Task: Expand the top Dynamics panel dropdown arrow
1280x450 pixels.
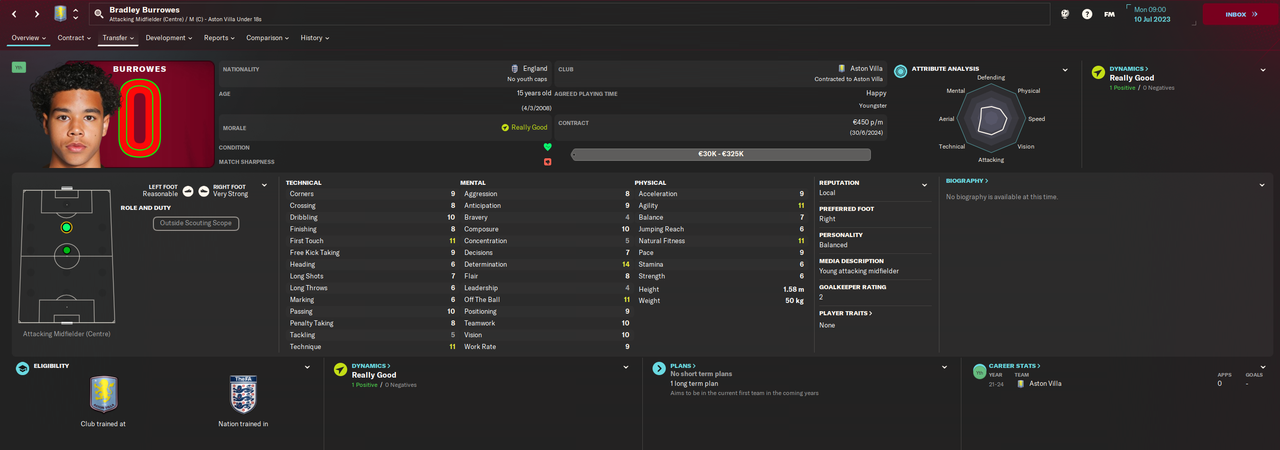Action: [1263, 71]
